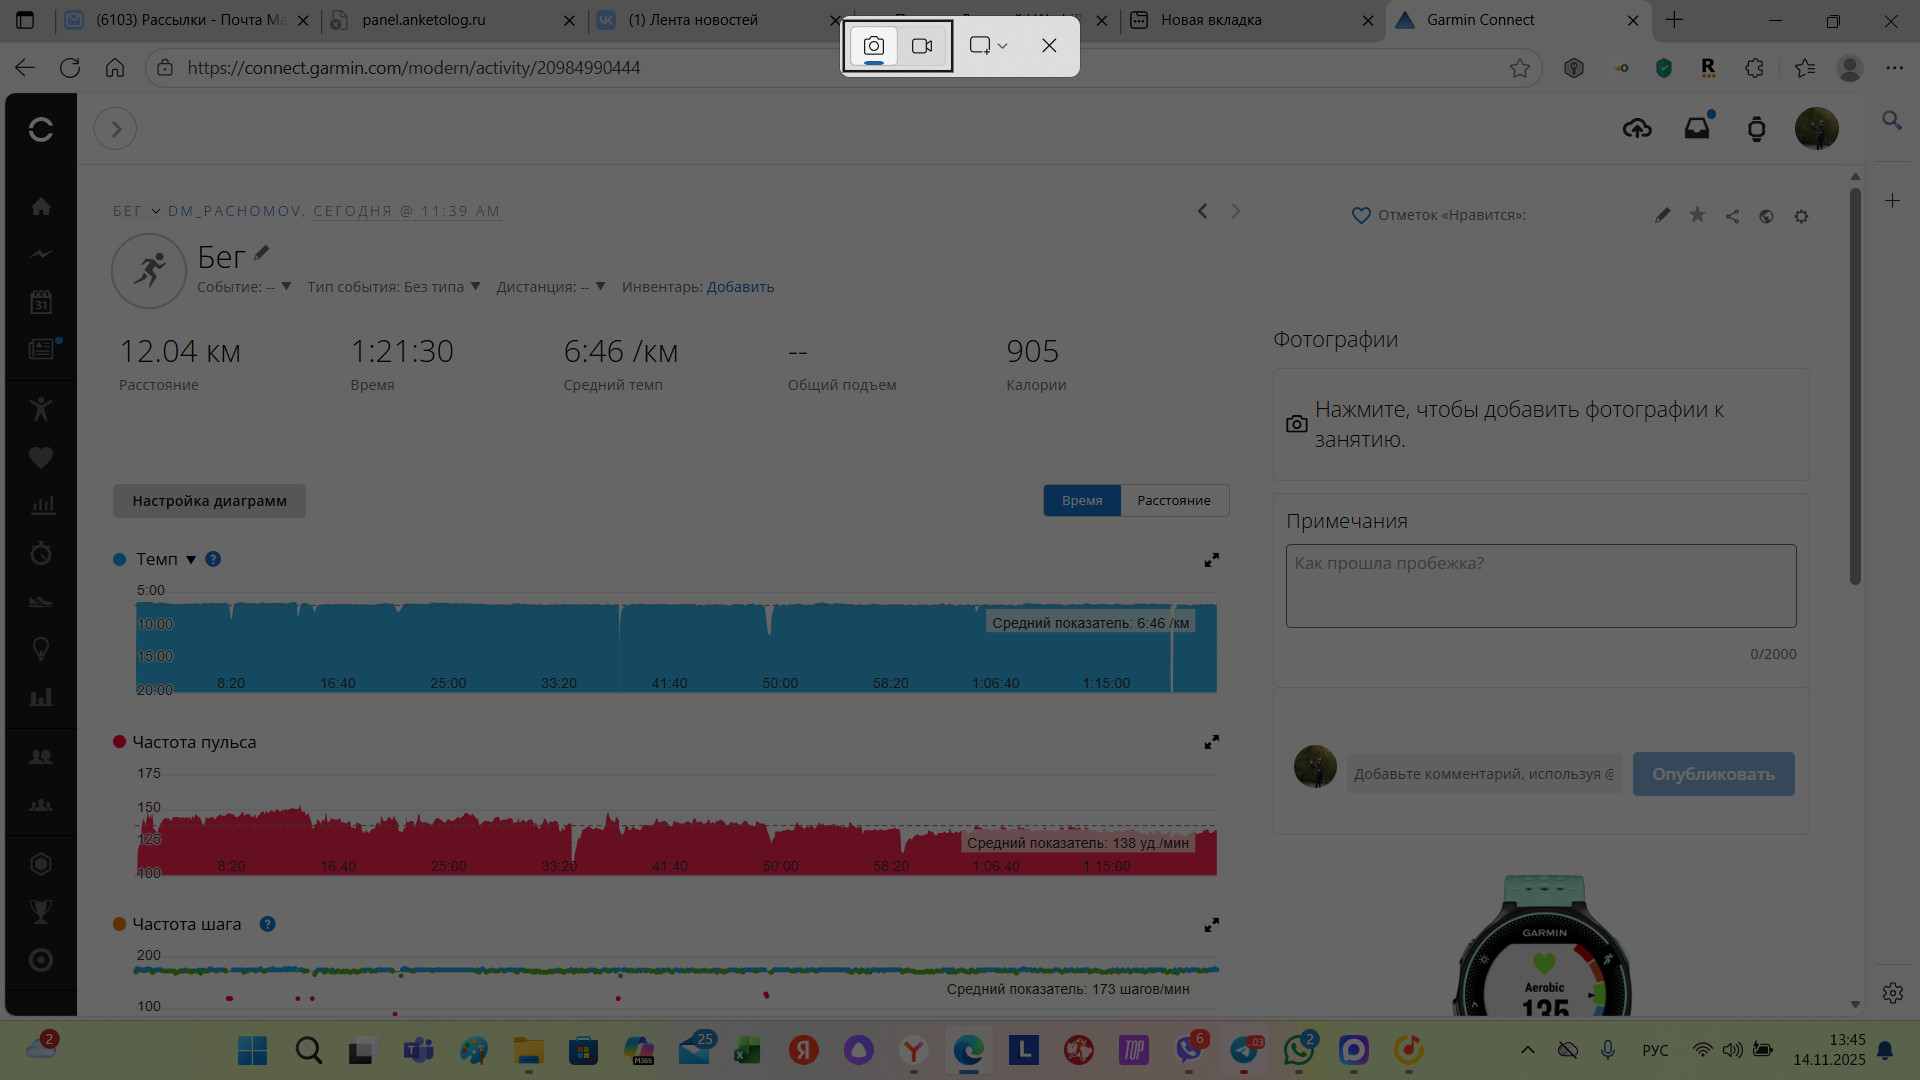
Task: Switch to the Лента новостей tab
Action: tap(717, 20)
